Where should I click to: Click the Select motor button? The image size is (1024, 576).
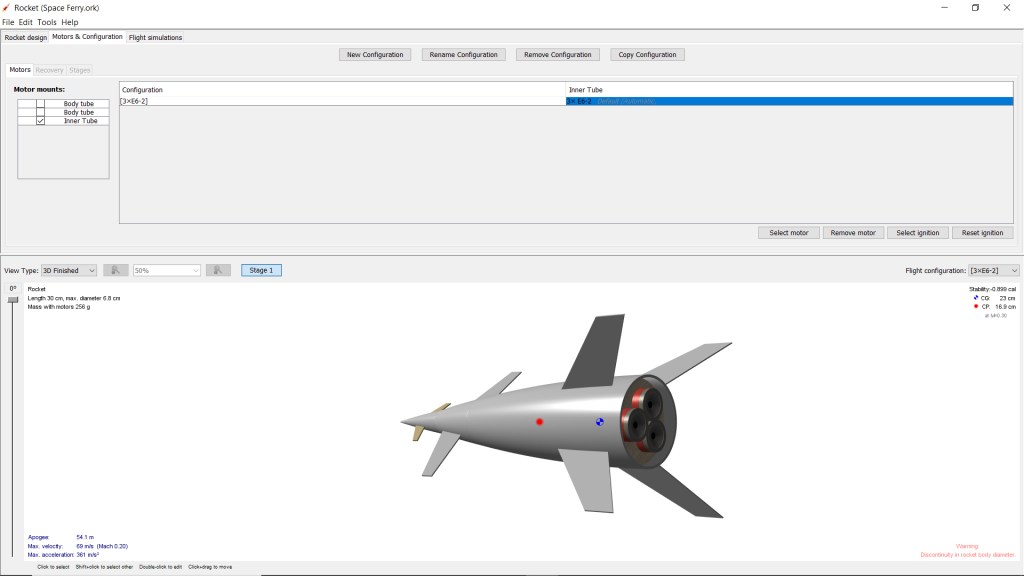click(788, 233)
